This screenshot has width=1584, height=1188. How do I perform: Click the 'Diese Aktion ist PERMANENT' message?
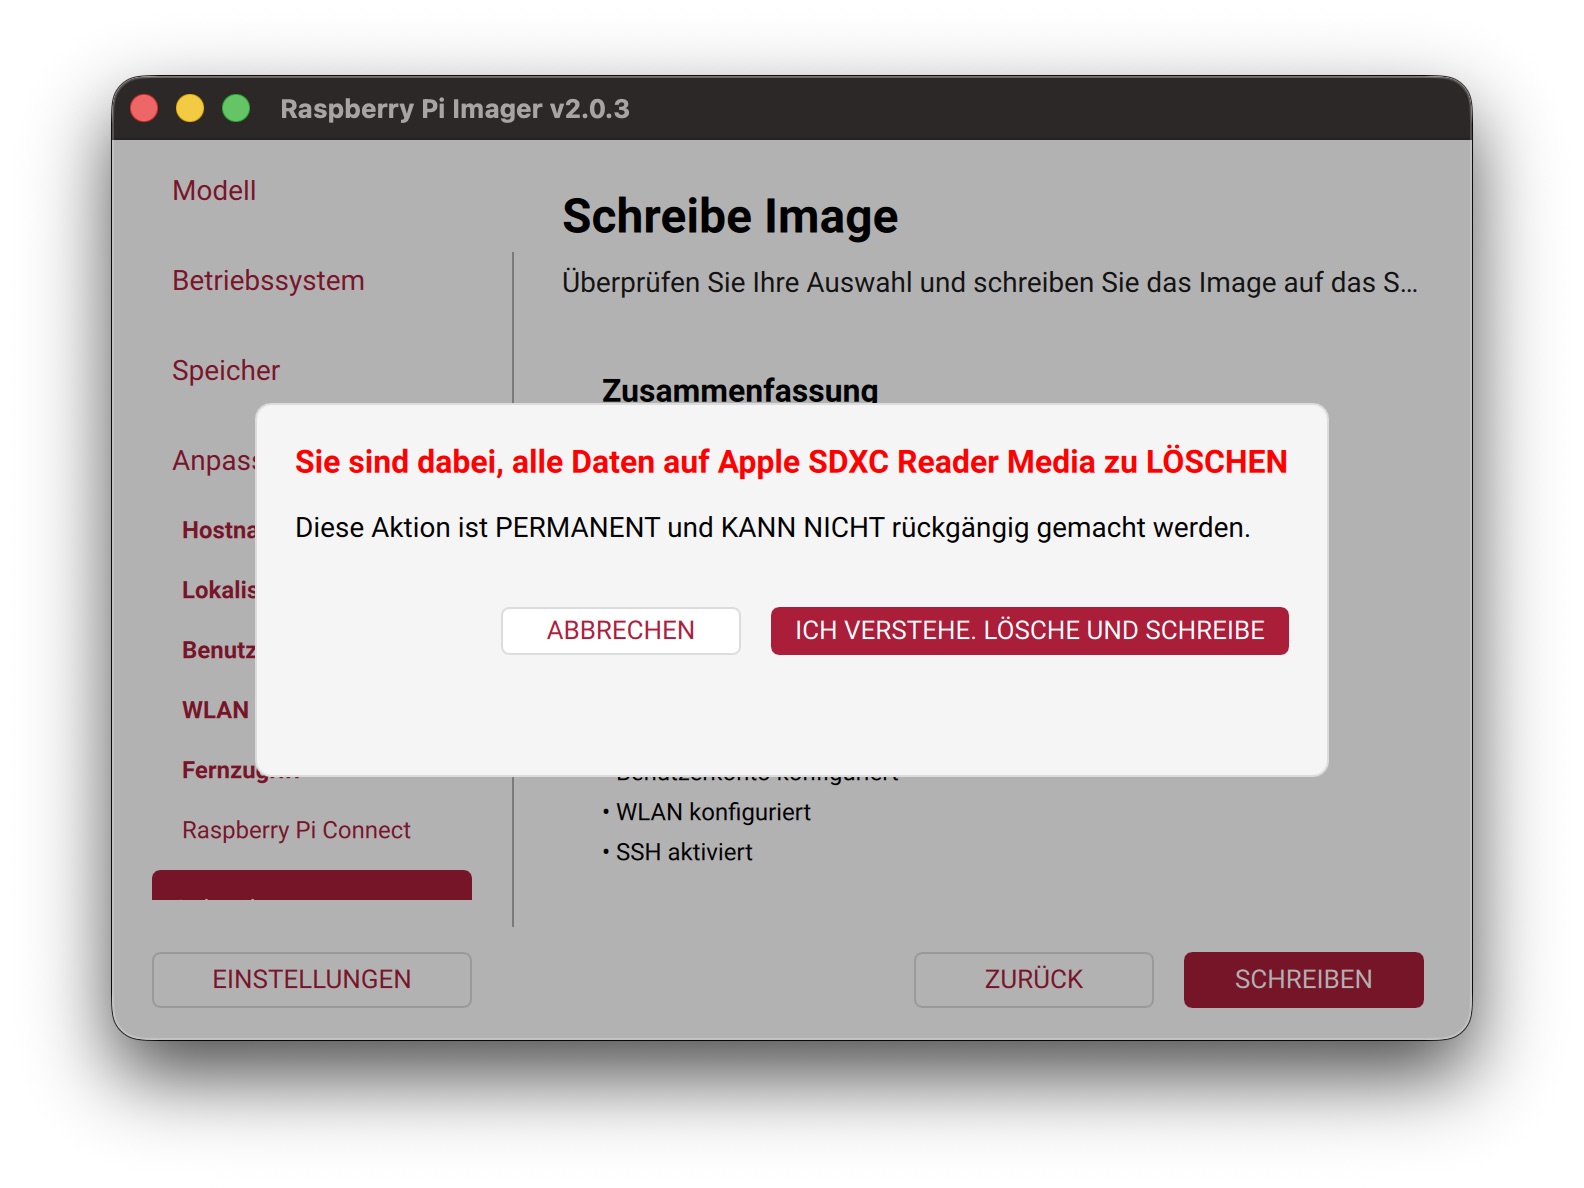pyautogui.click(x=773, y=528)
